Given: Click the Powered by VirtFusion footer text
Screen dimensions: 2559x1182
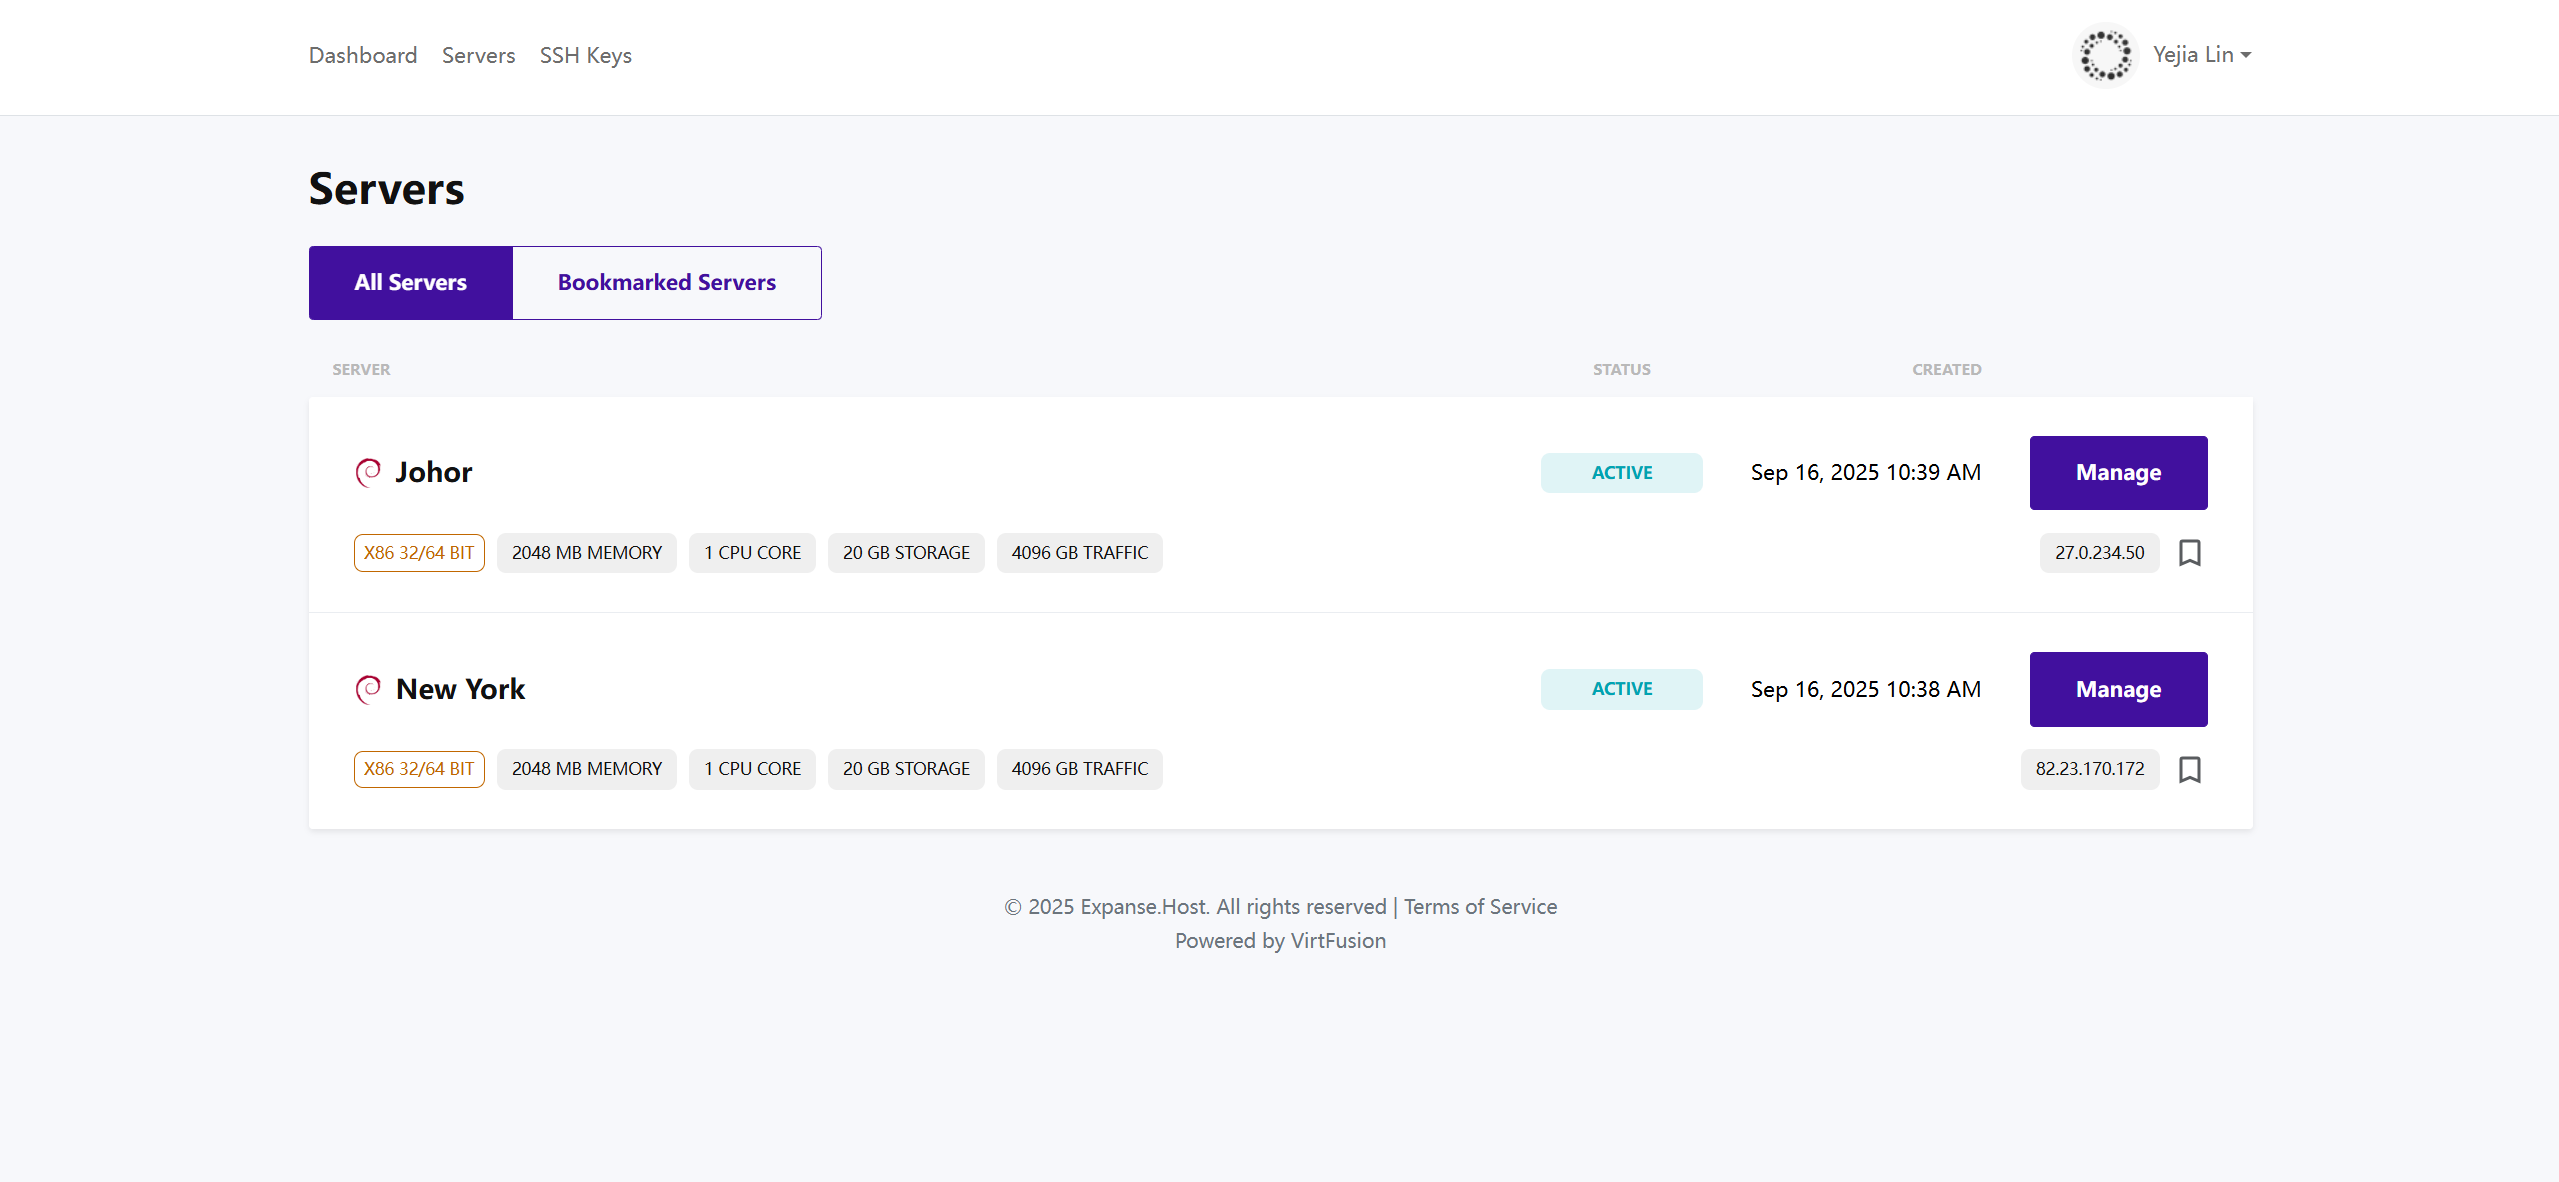Looking at the screenshot, I should [1280, 941].
